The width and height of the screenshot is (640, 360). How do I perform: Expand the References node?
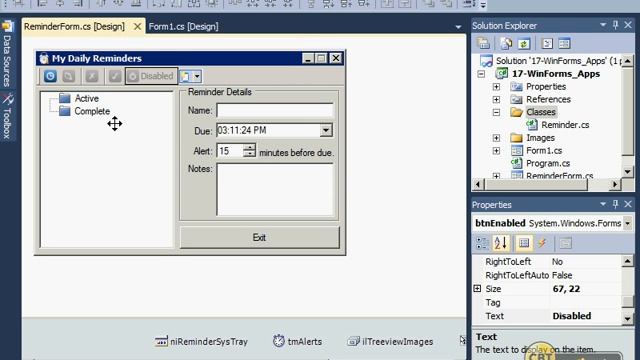tap(496, 100)
